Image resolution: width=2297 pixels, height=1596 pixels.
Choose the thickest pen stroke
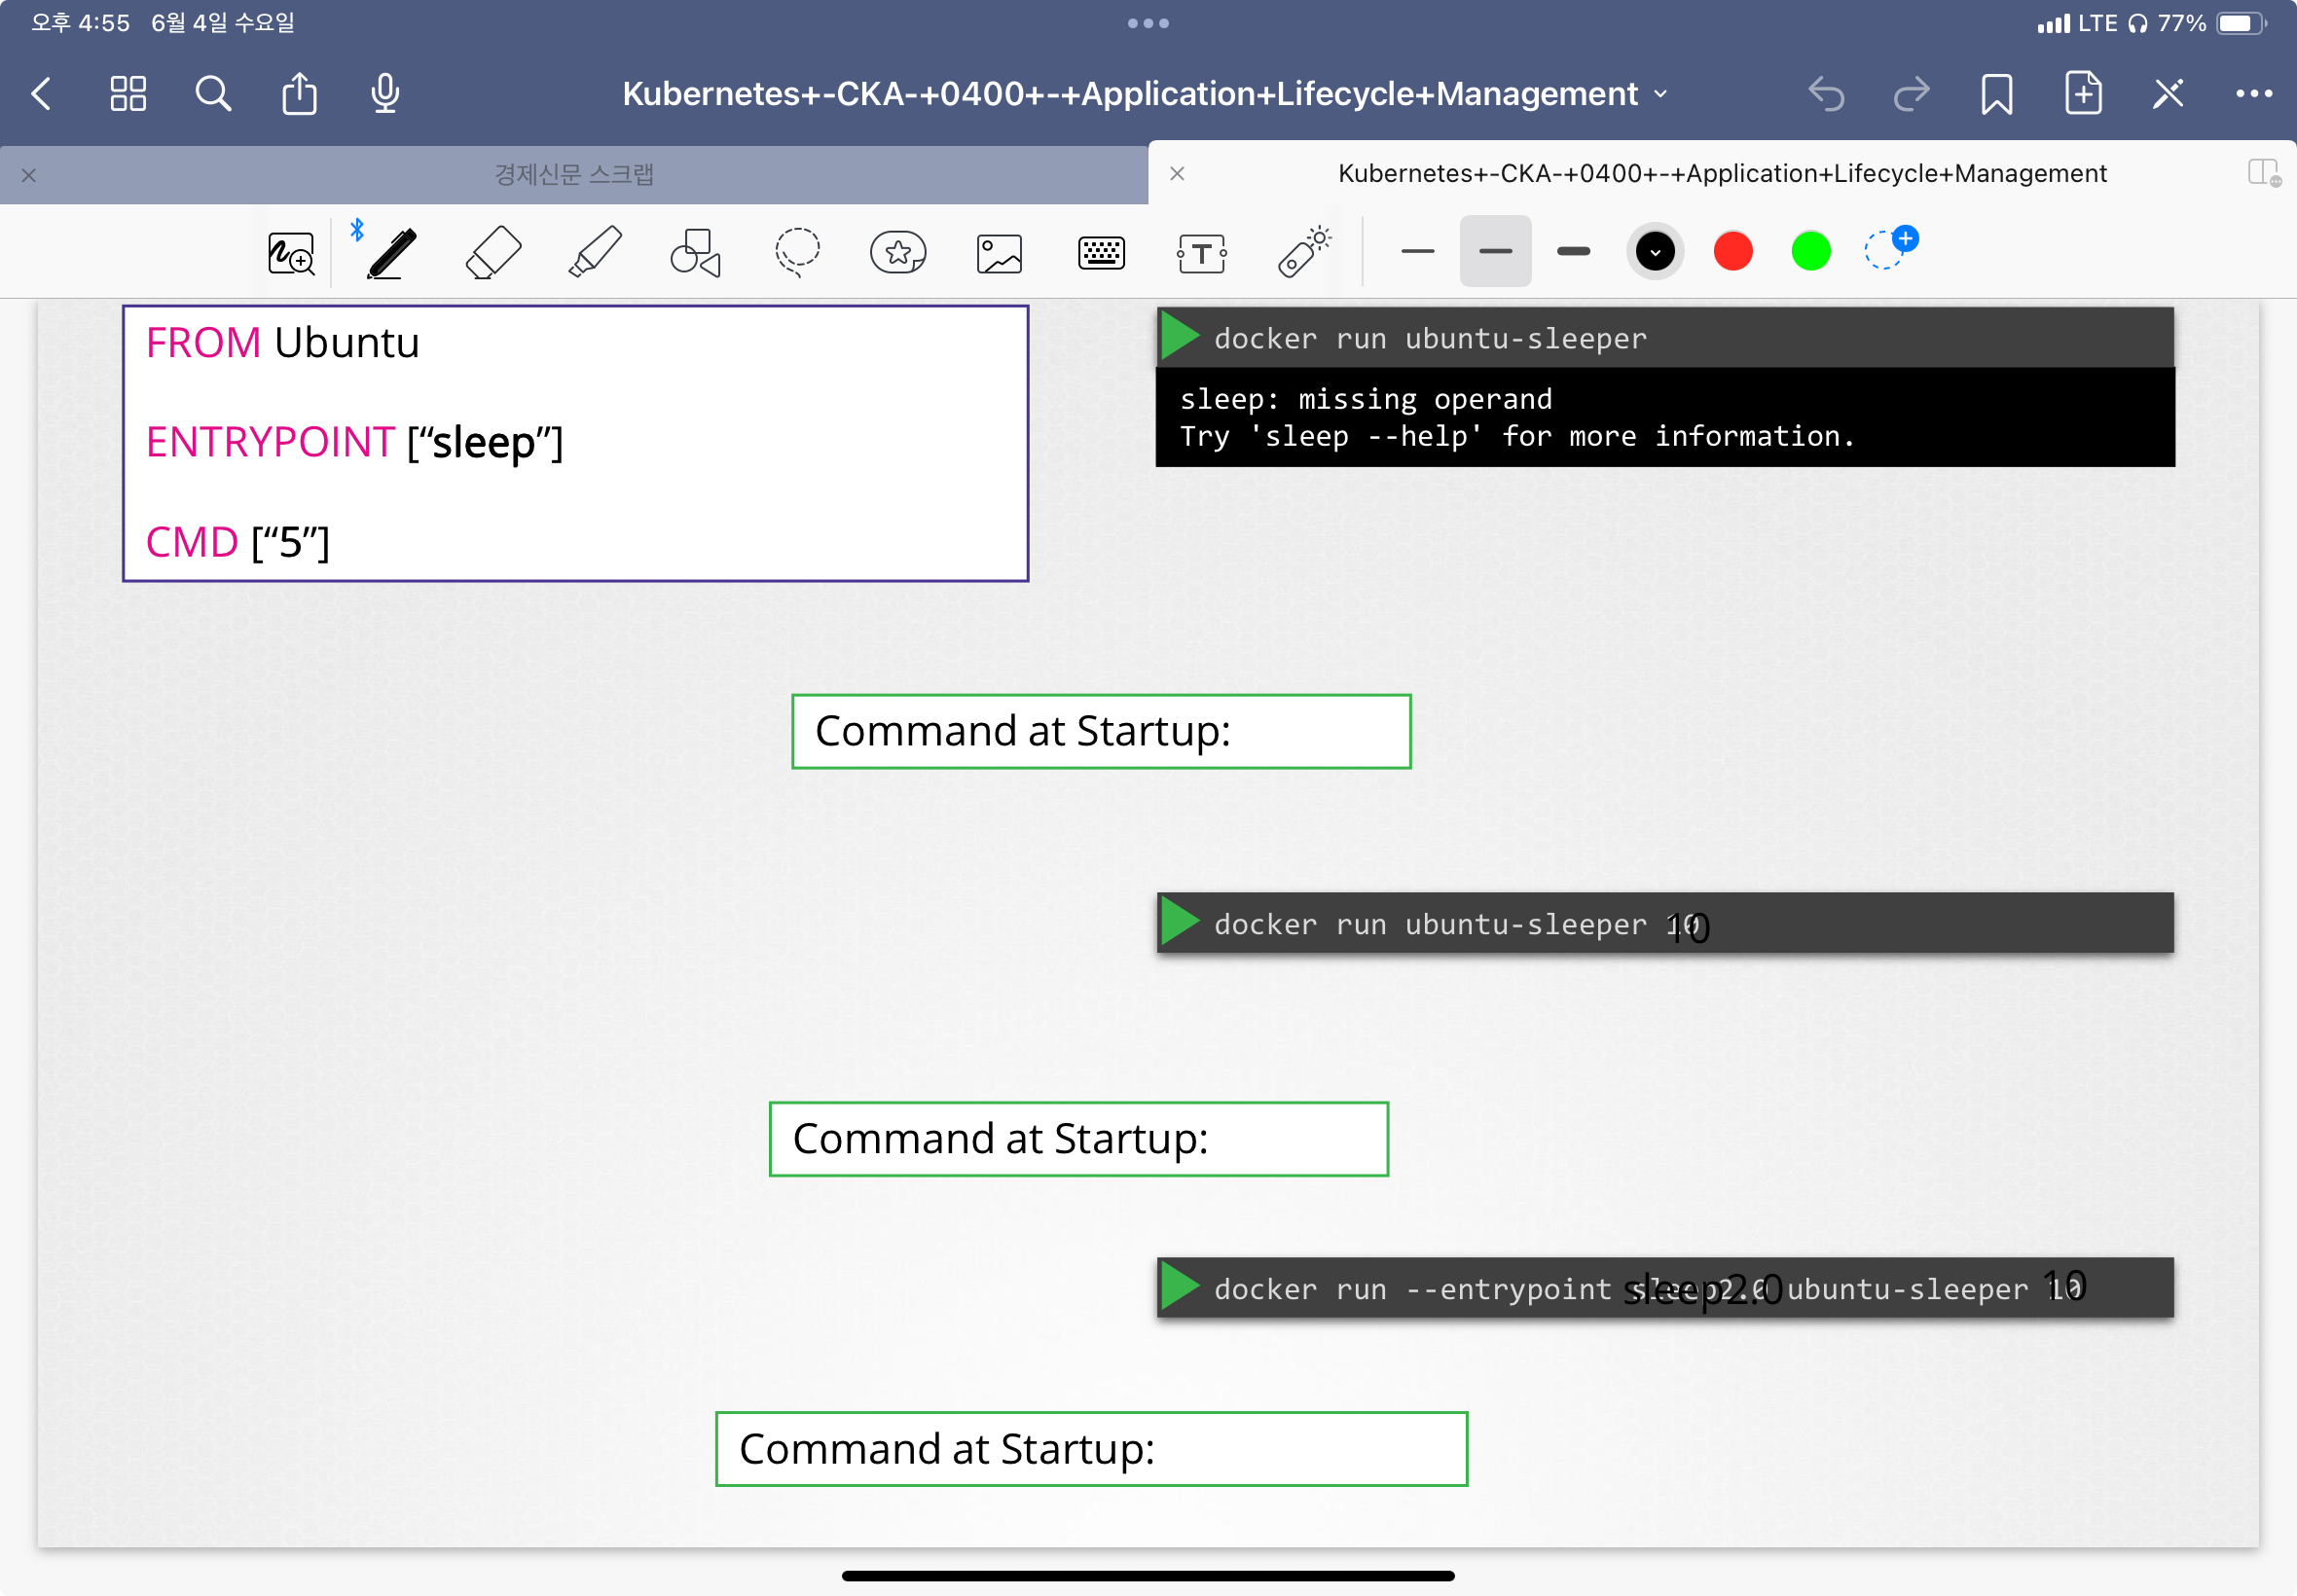point(1573,251)
